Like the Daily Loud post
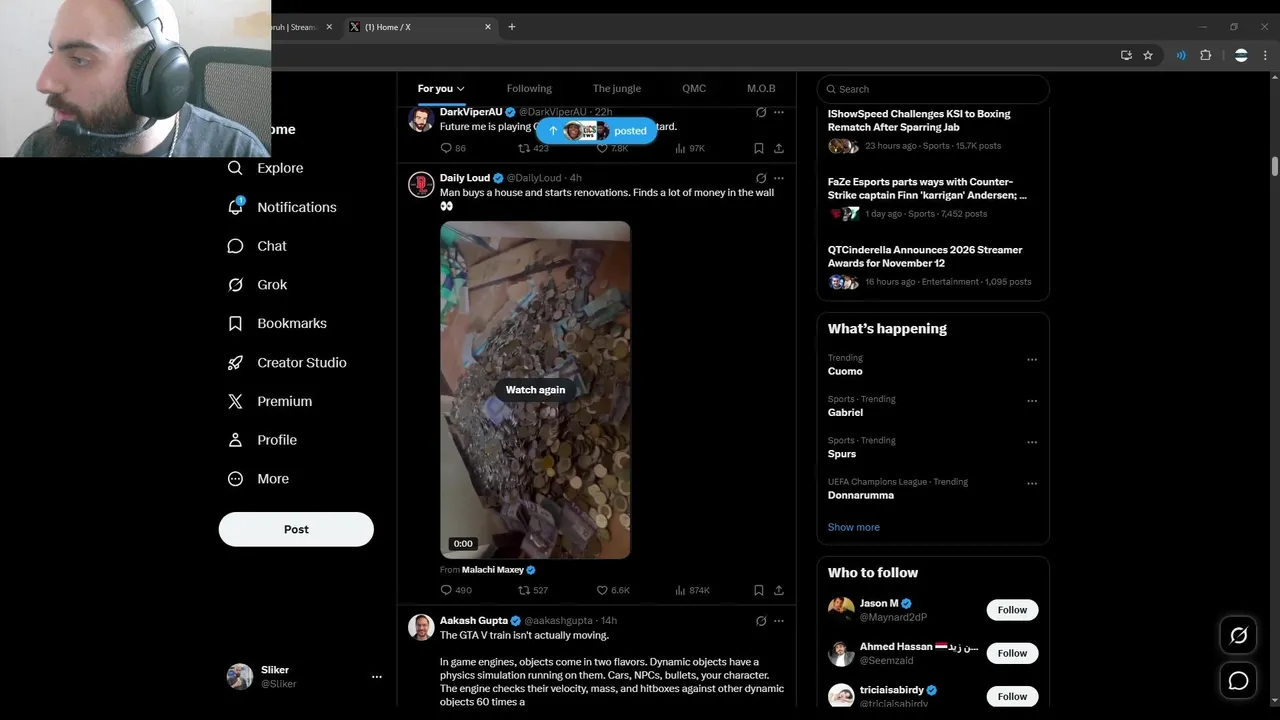This screenshot has height=720, width=1280. click(x=612, y=590)
